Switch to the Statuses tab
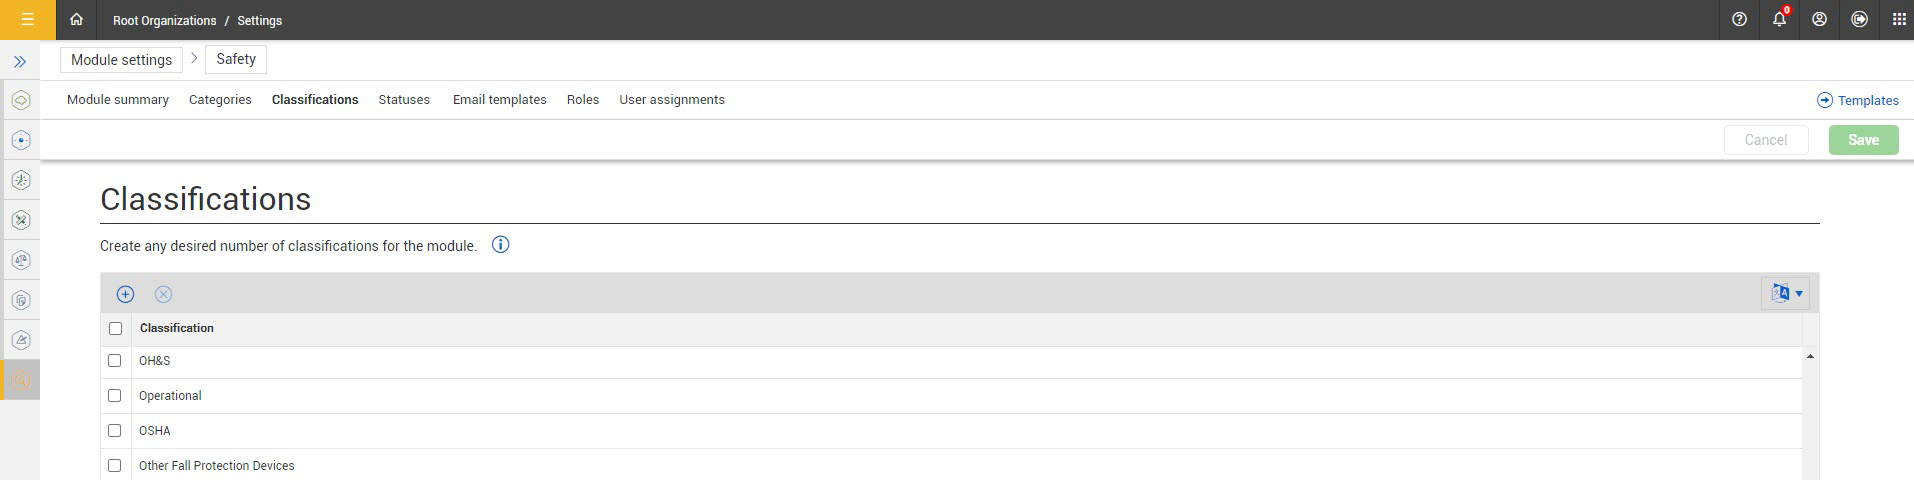The height and width of the screenshot is (480, 1914). [404, 100]
